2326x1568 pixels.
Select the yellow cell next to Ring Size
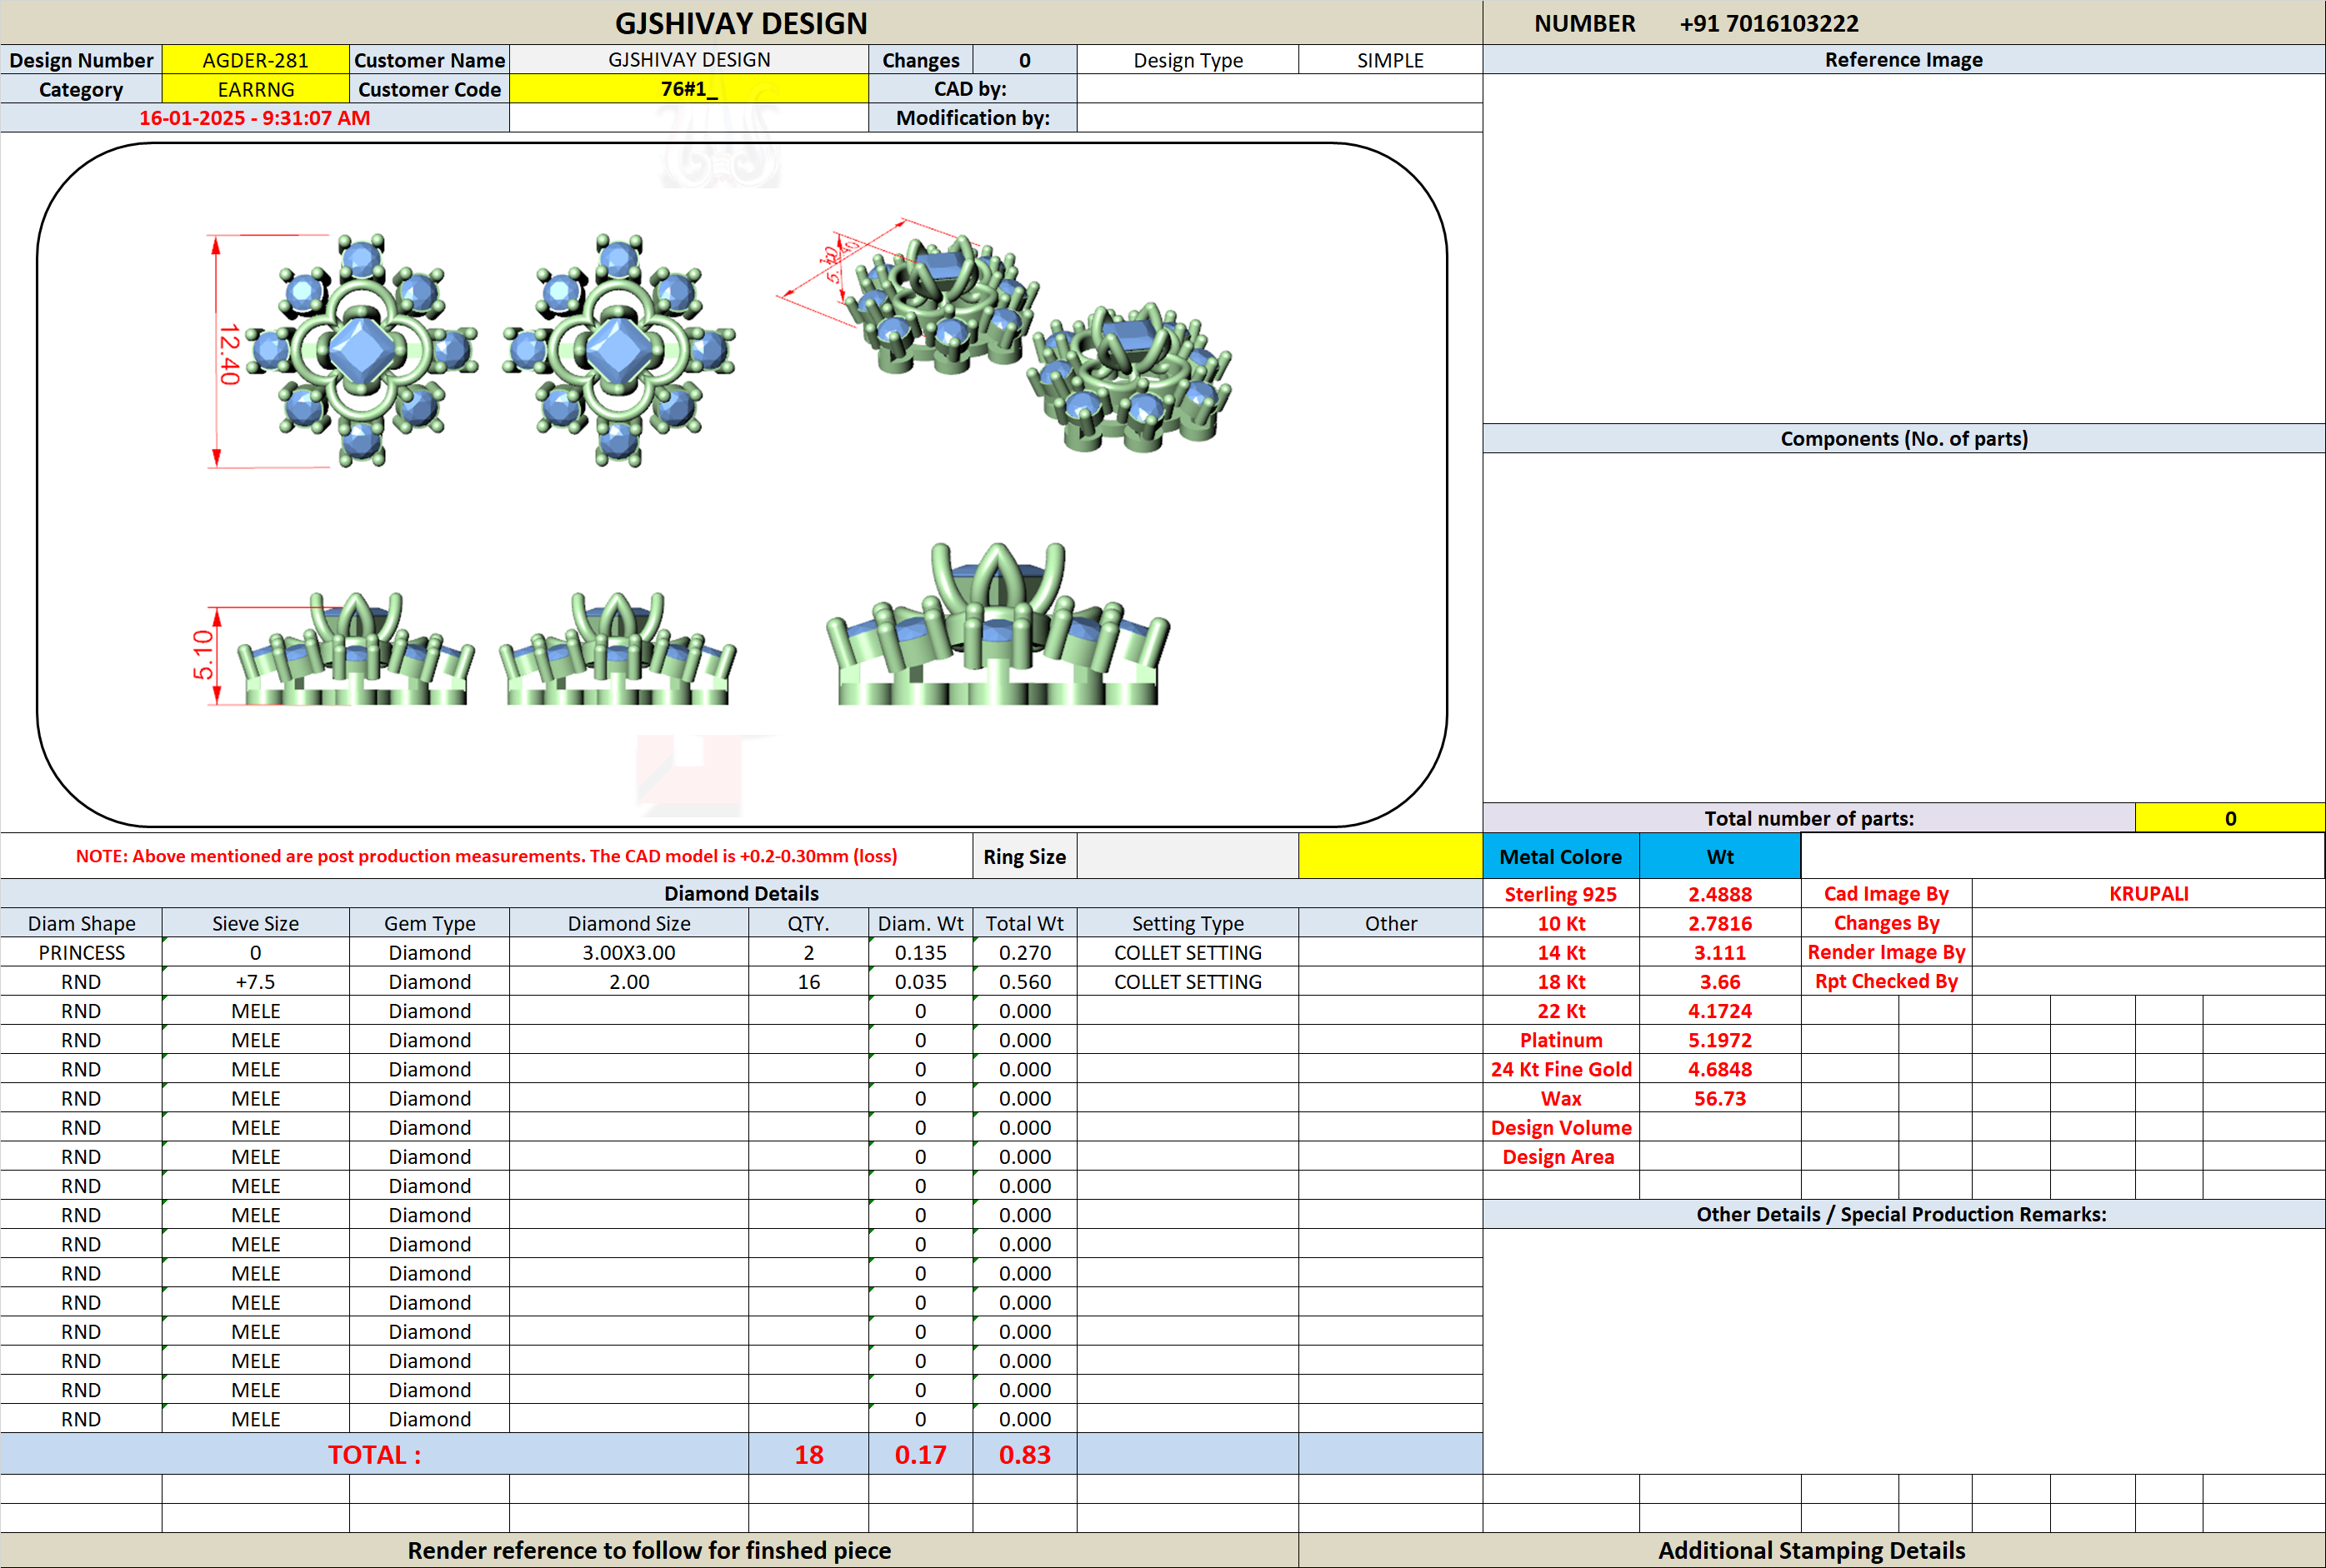(x=1390, y=856)
